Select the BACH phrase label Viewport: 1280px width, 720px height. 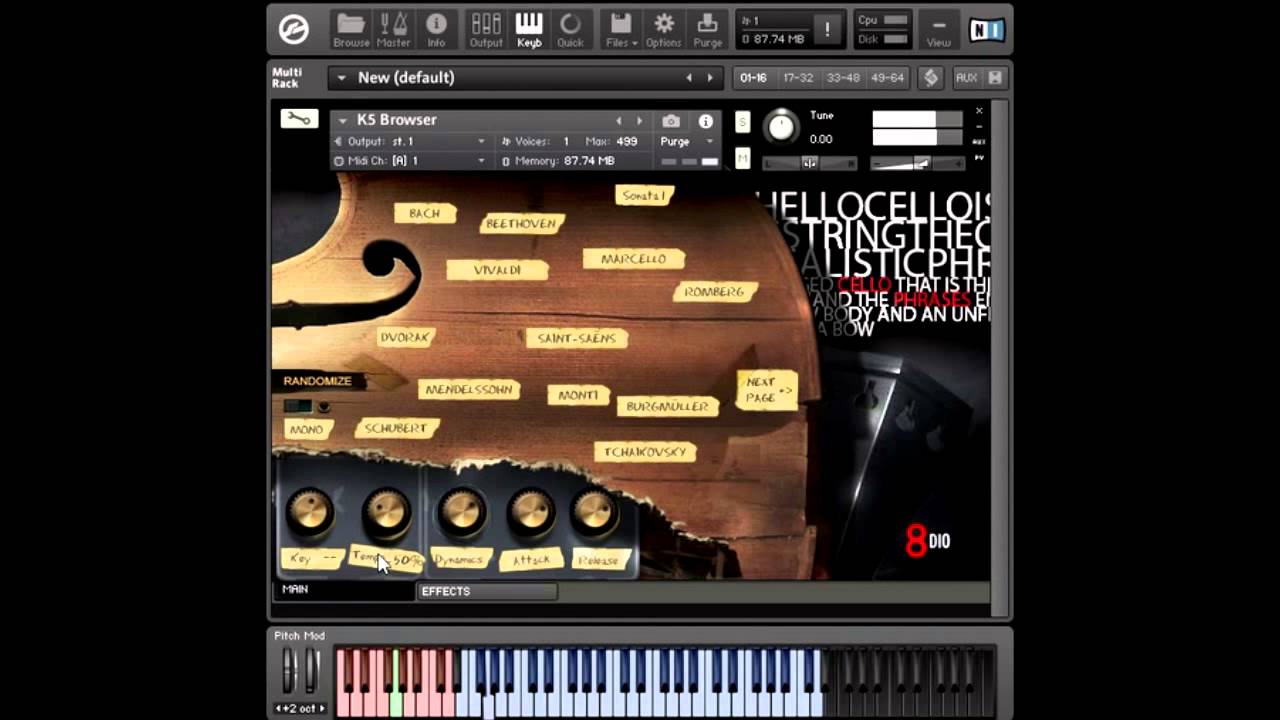[425, 213]
